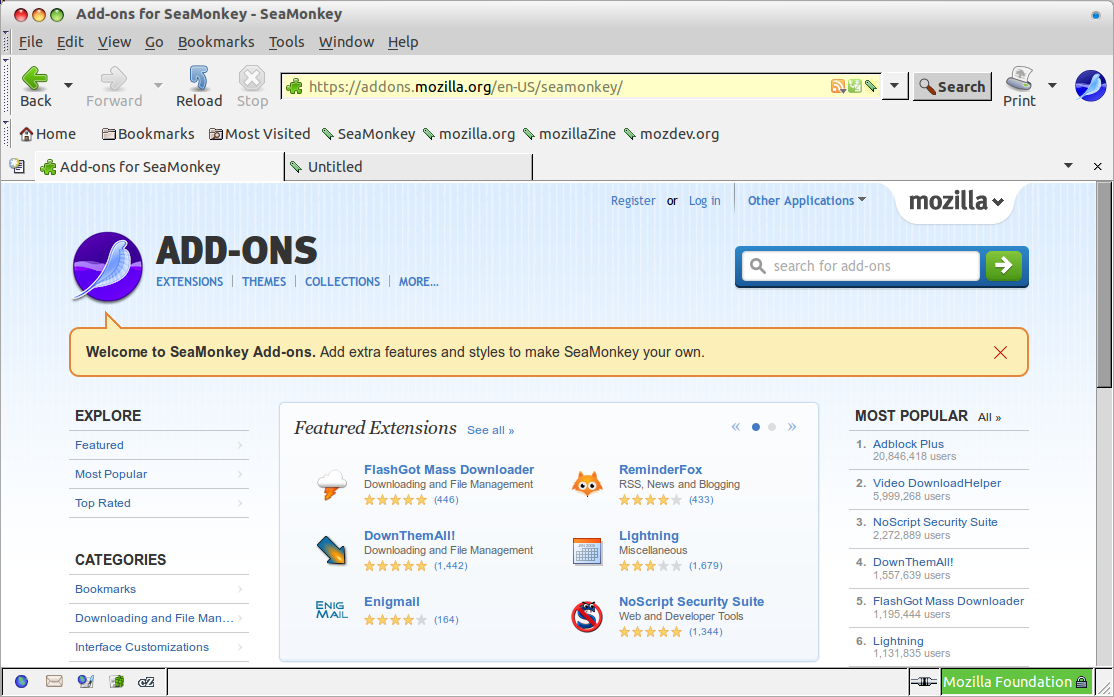Open the File menu
The image size is (1114, 697).
click(x=31, y=42)
